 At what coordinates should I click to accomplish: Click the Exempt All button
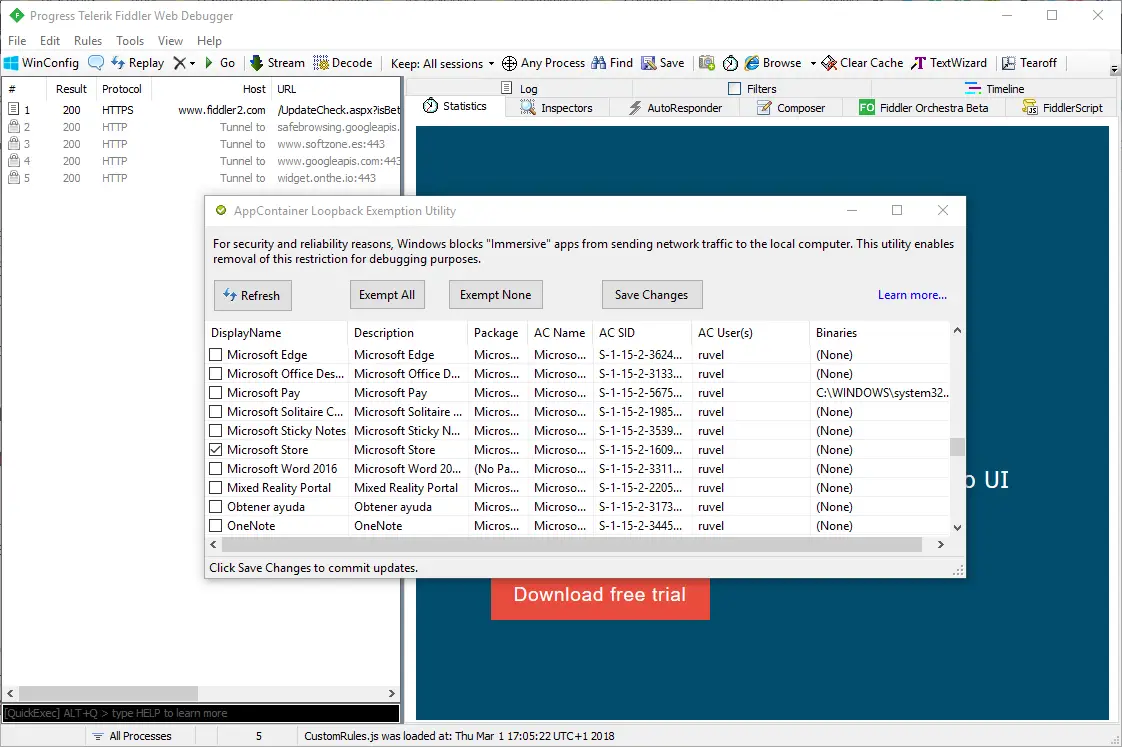387,295
